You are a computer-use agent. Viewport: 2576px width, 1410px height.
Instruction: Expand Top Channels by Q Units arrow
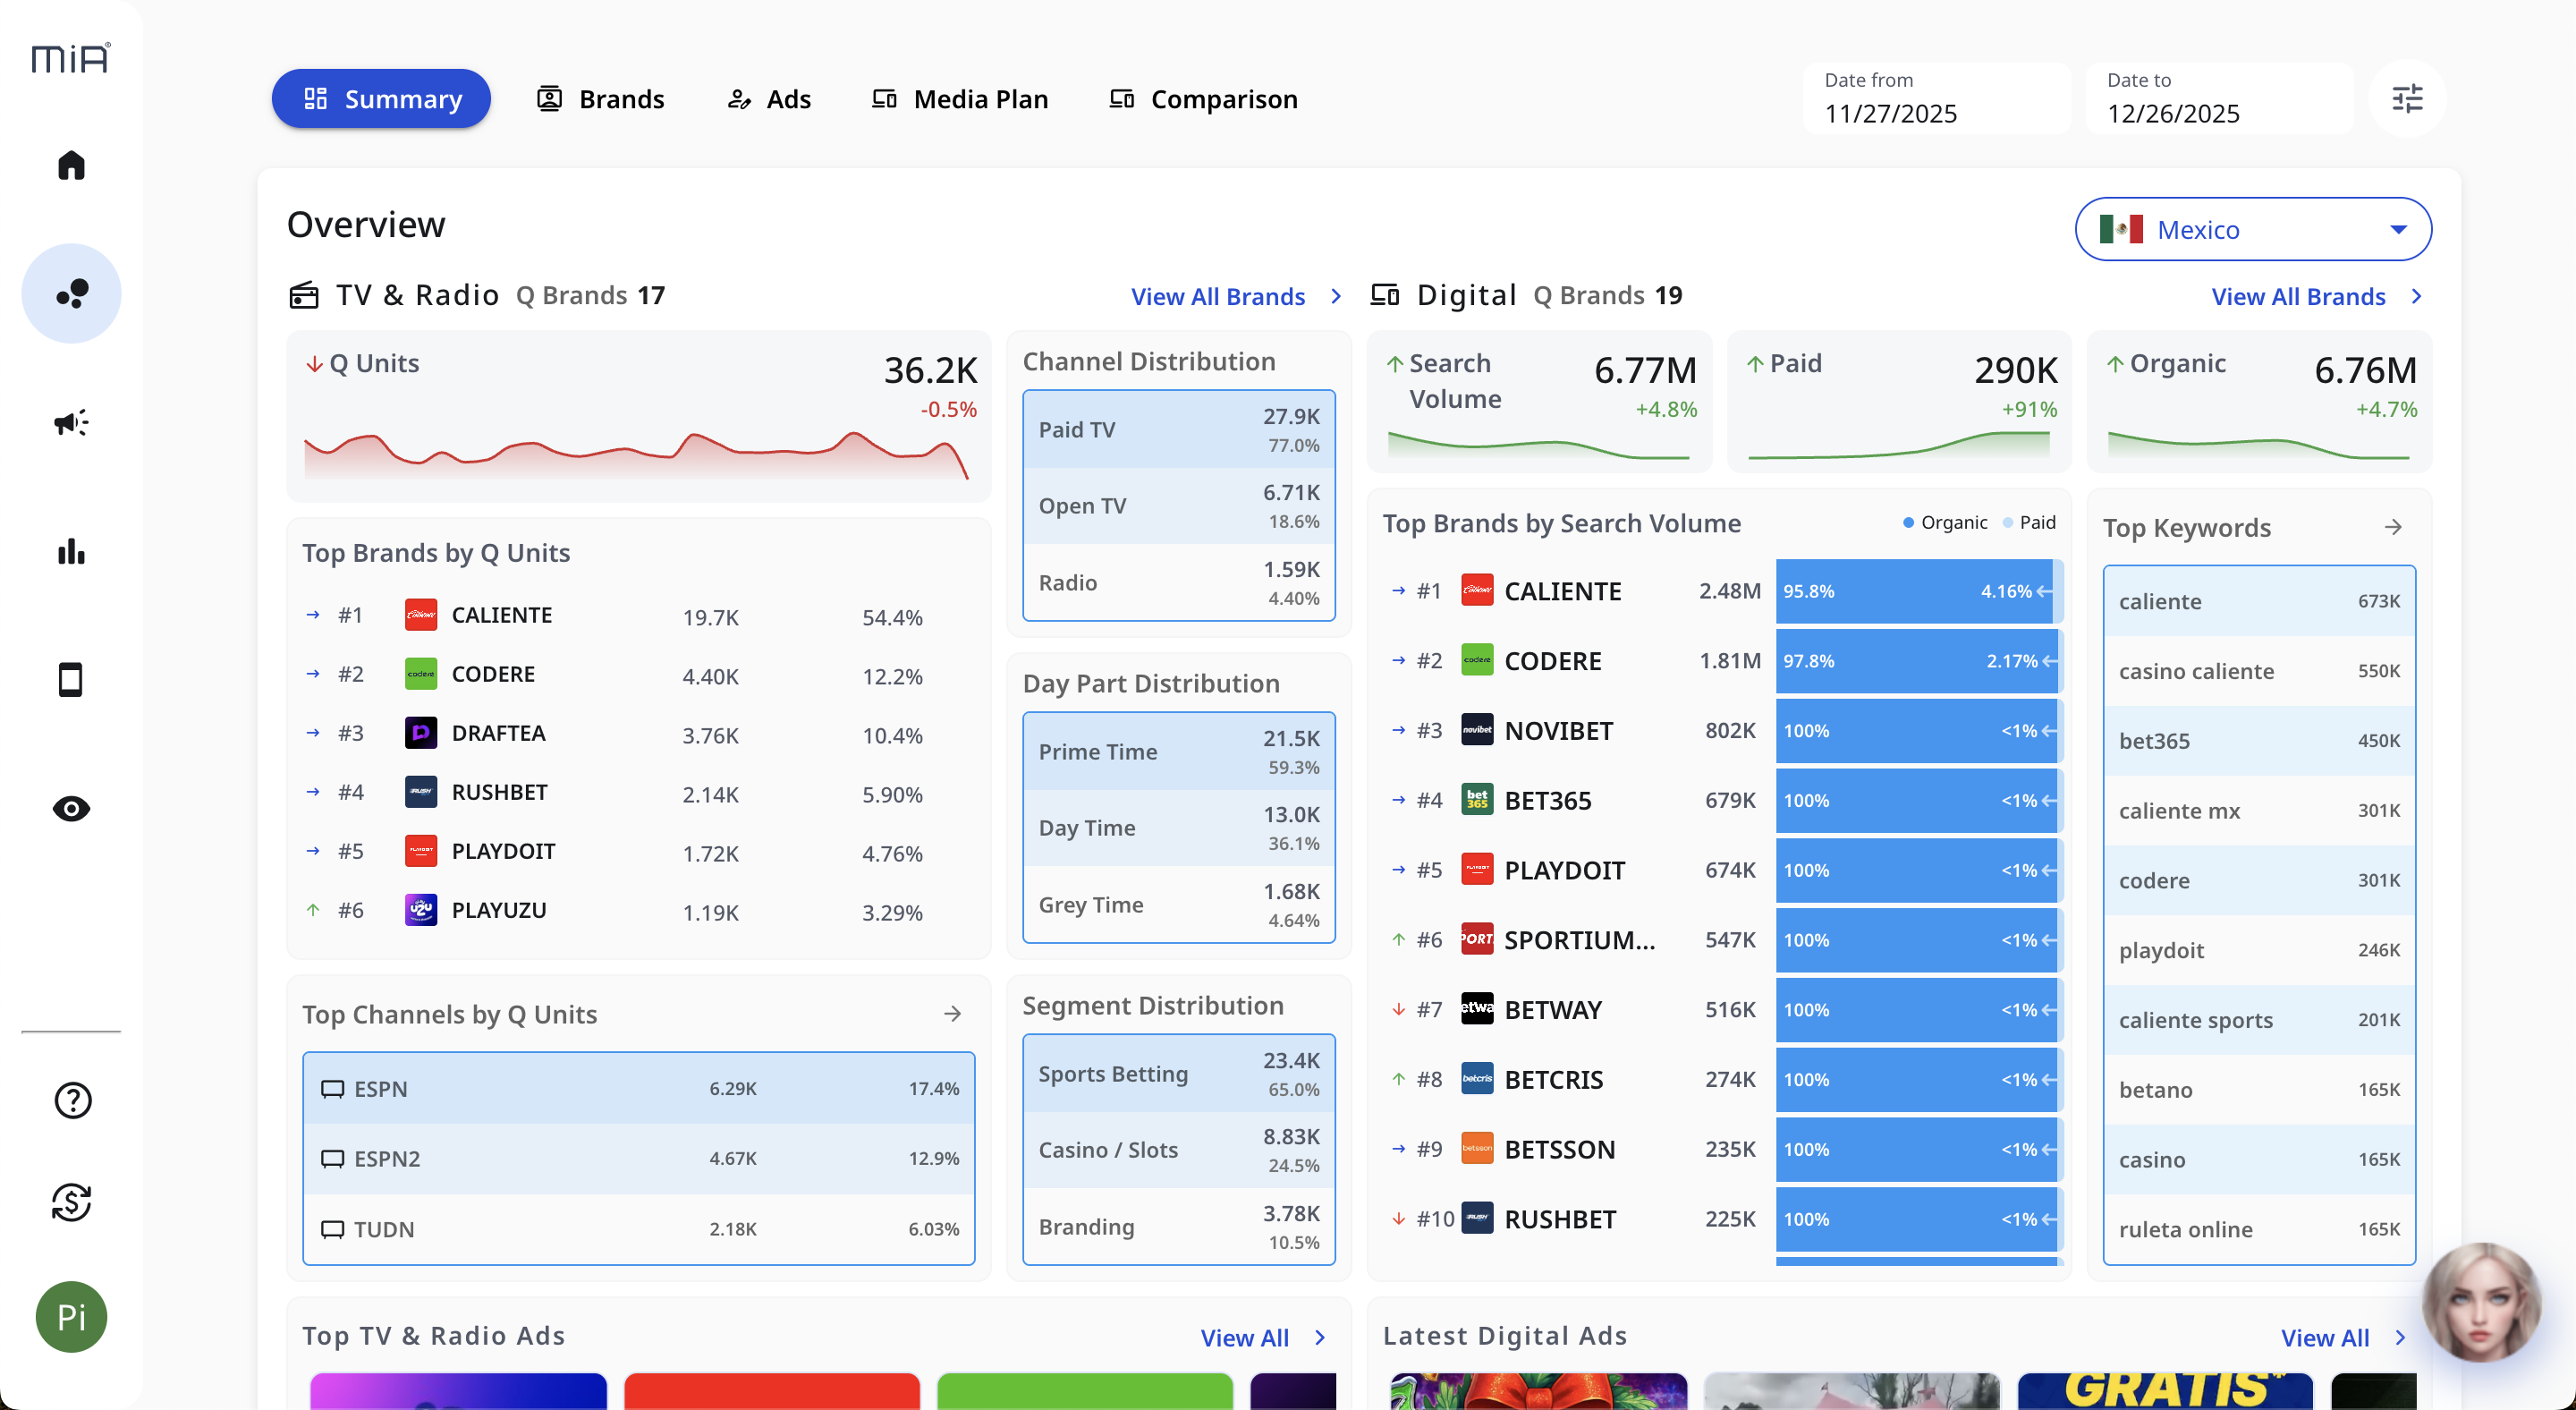[x=952, y=1014]
